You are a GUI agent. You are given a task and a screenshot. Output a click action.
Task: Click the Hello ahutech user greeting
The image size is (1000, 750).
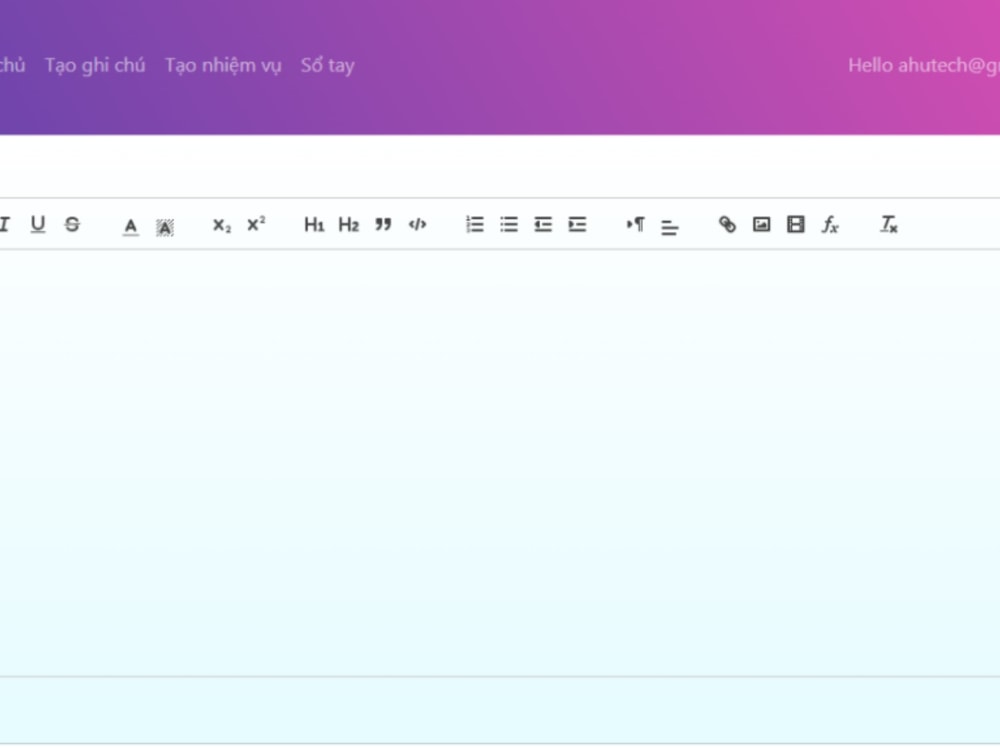(x=923, y=65)
